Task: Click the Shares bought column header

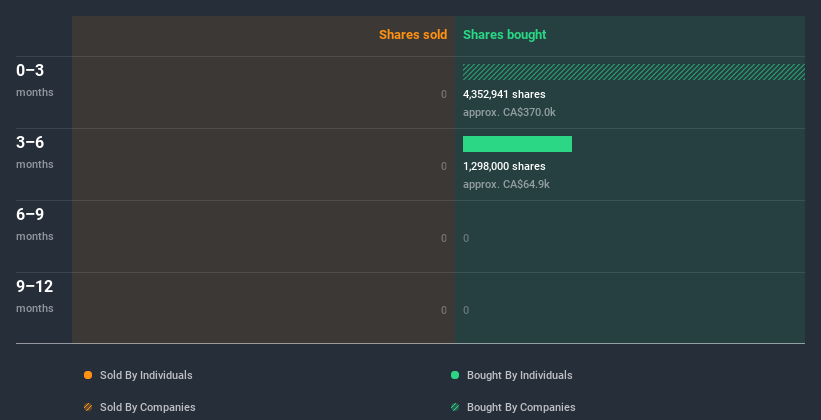Action: point(505,35)
